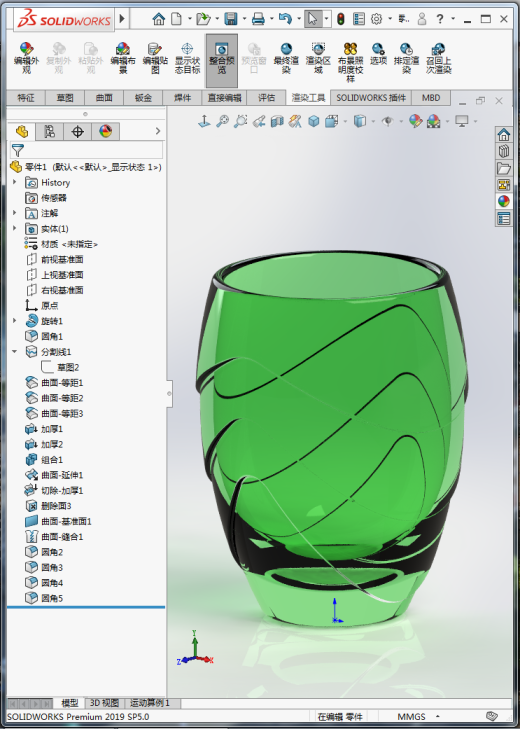This screenshot has width=520, height=729.
Task: Click the Edit Decal (编辑贴图) icon
Action: 155,59
